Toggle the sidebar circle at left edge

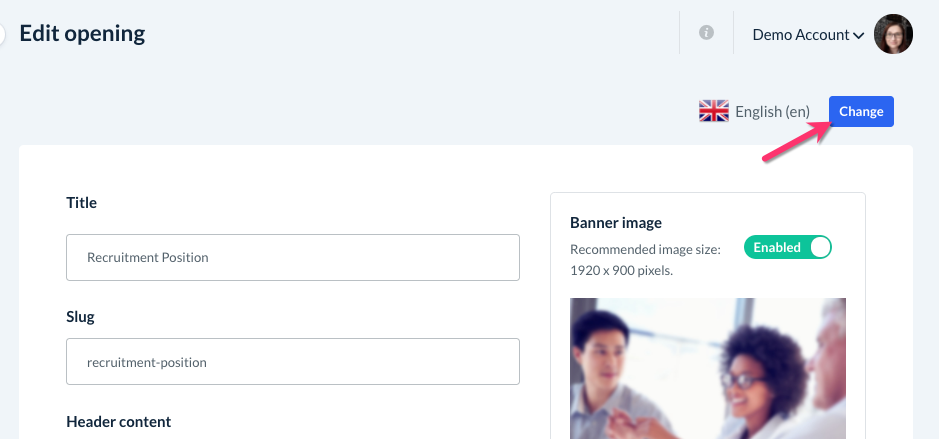(3, 34)
